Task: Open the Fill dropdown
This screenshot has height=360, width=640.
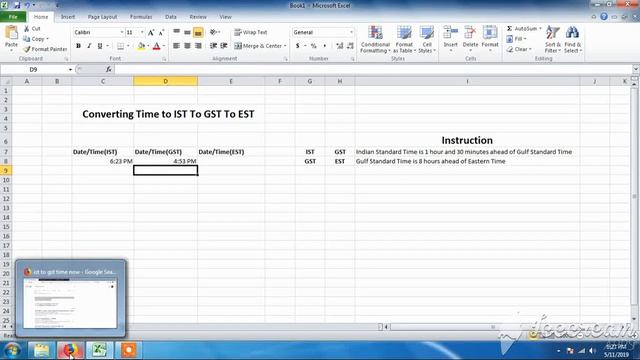Action: click(x=516, y=39)
